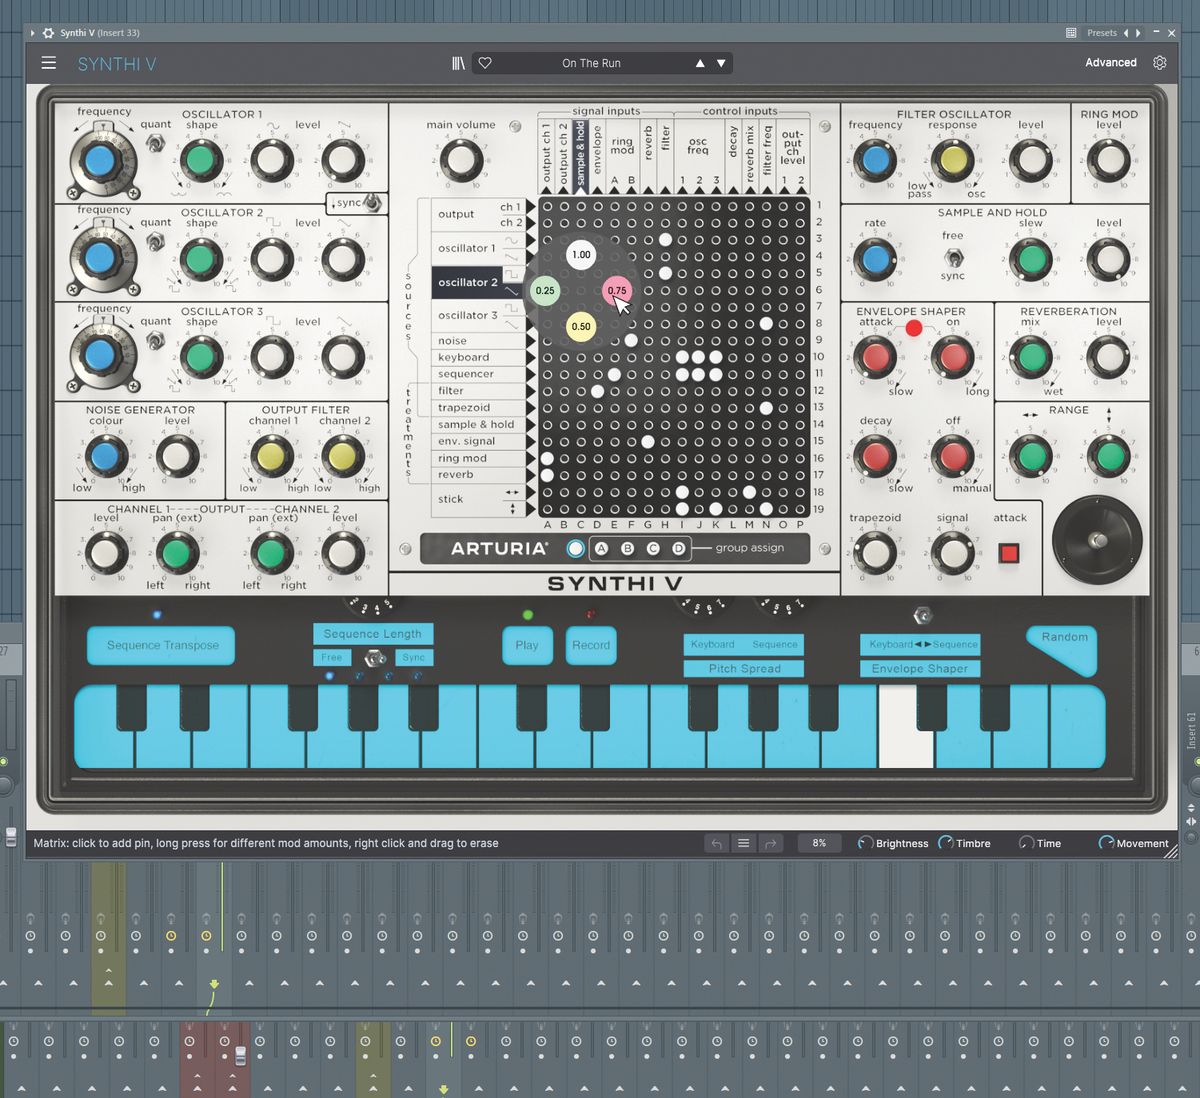Screen dimensions: 1200x1098
Task: Select trapezoid matrix source row
Action: [480, 408]
